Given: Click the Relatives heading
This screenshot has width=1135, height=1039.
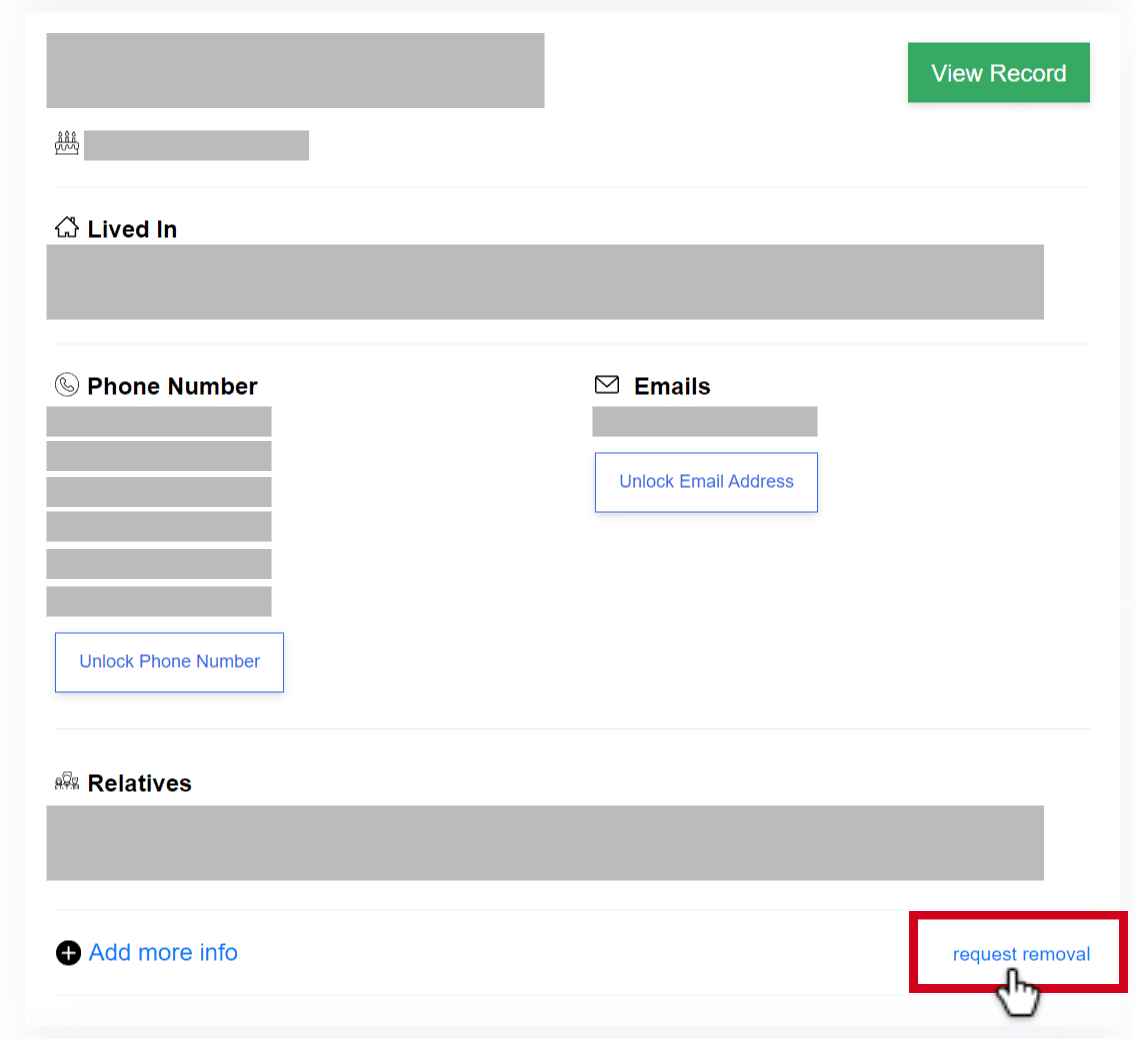Looking at the screenshot, I should click(x=139, y=783).
